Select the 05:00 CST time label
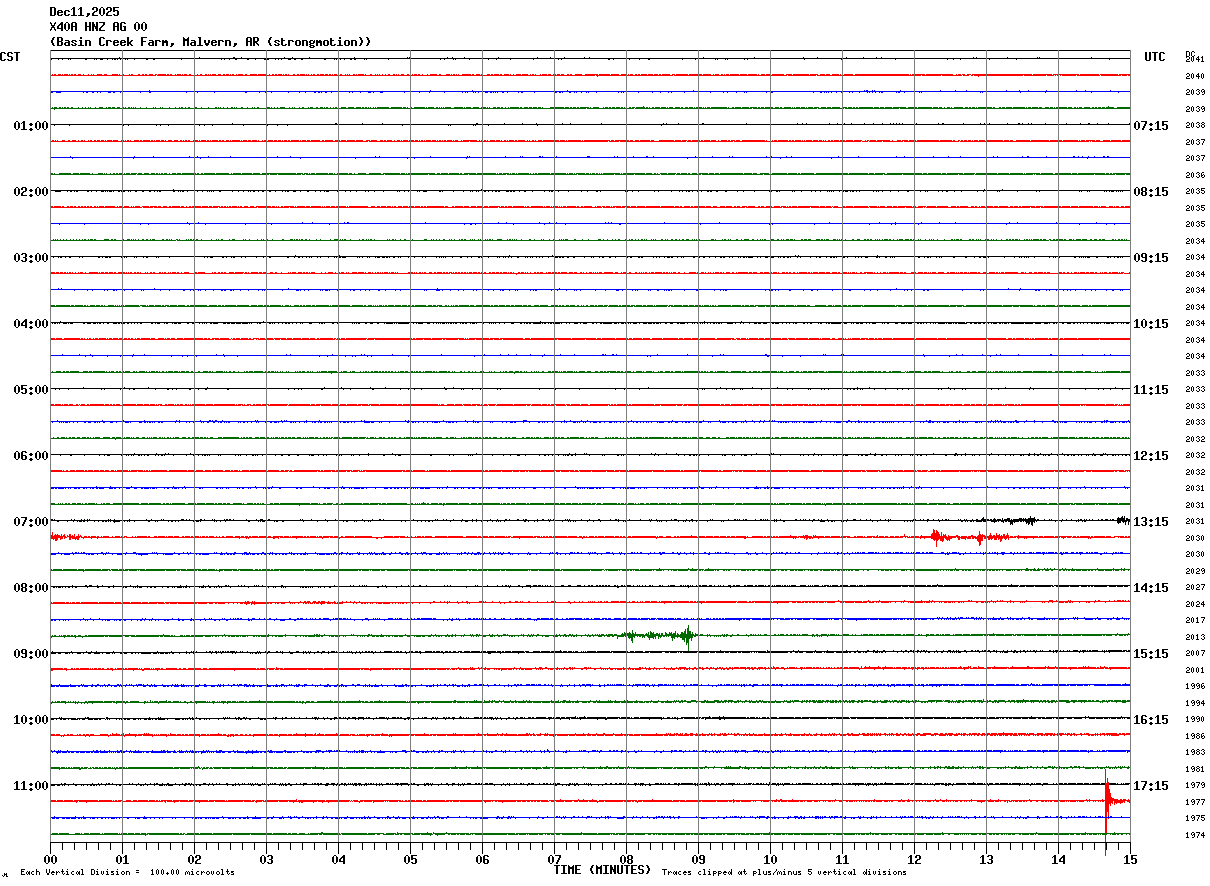1210x886 pixels. tap(31, 390)
